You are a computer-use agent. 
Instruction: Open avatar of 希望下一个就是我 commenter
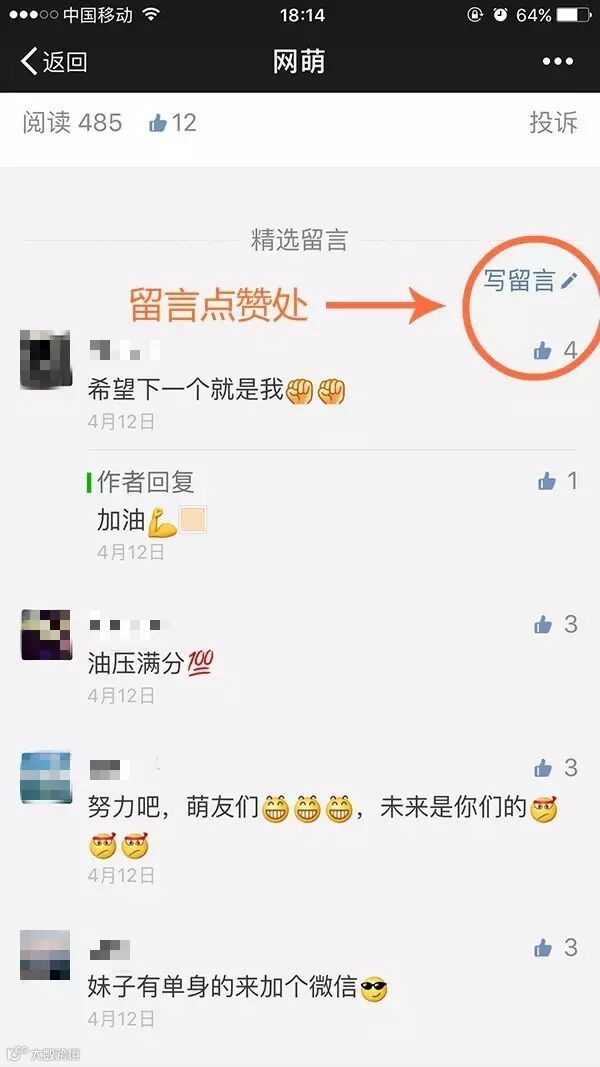tap(46, 359)
